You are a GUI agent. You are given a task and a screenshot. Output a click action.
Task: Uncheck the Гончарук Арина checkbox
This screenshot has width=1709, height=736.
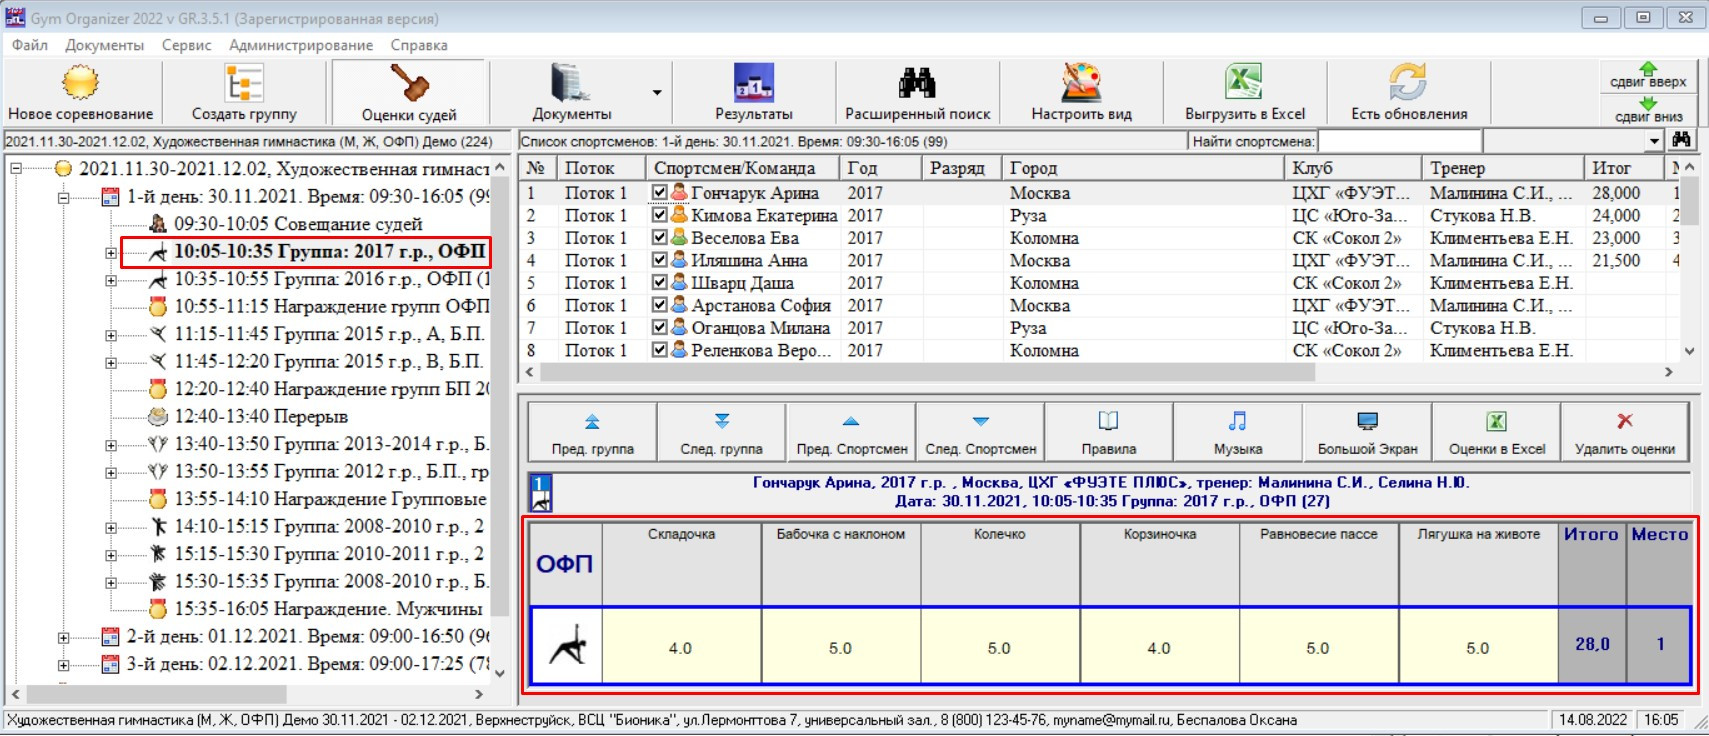click(659, 192)
